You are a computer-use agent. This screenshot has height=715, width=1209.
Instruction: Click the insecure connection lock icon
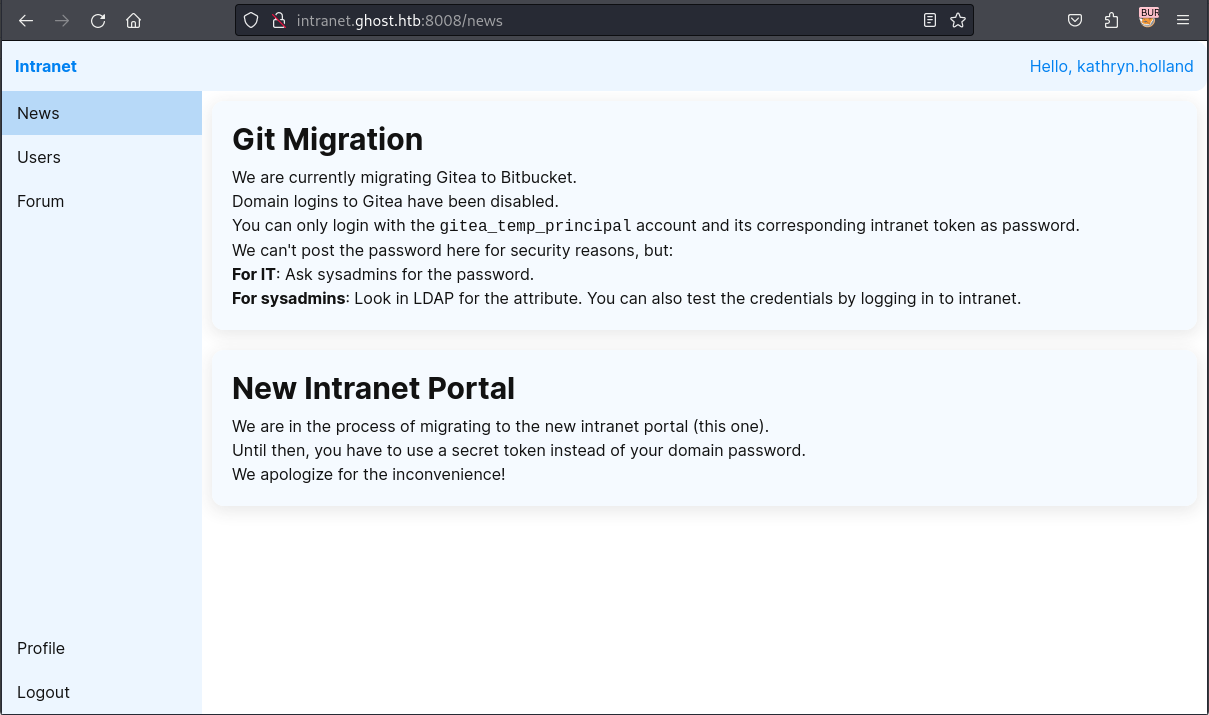pos(279,20)
